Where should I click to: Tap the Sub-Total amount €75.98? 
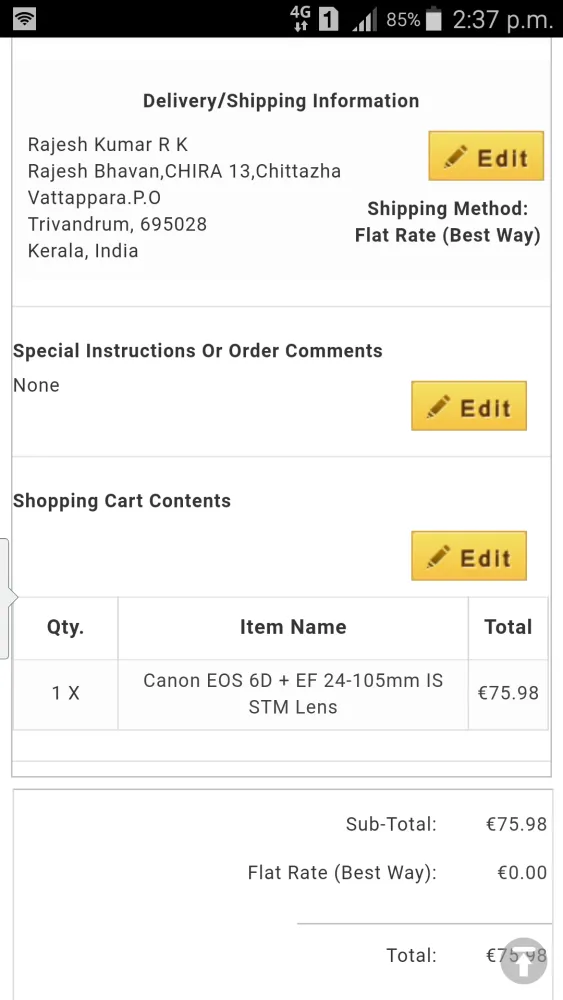pos(516,824)
